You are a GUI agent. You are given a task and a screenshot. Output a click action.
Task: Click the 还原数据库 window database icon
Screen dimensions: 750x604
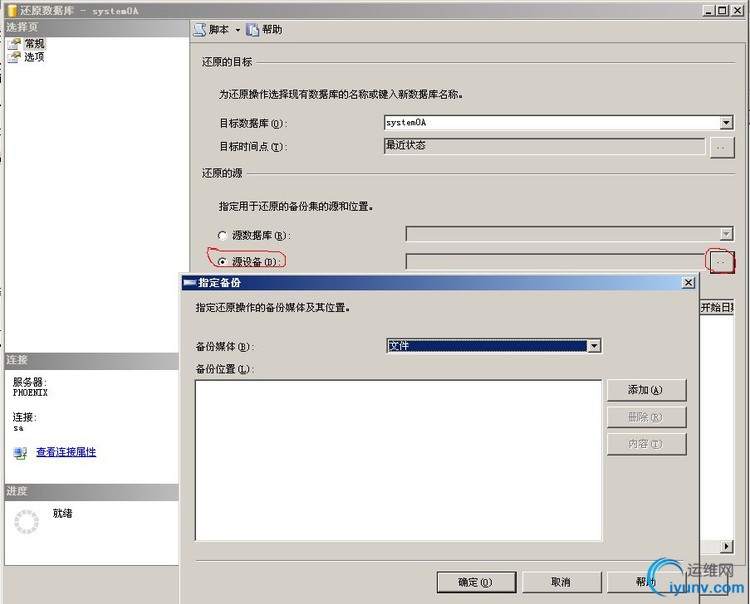coord(13,11)
